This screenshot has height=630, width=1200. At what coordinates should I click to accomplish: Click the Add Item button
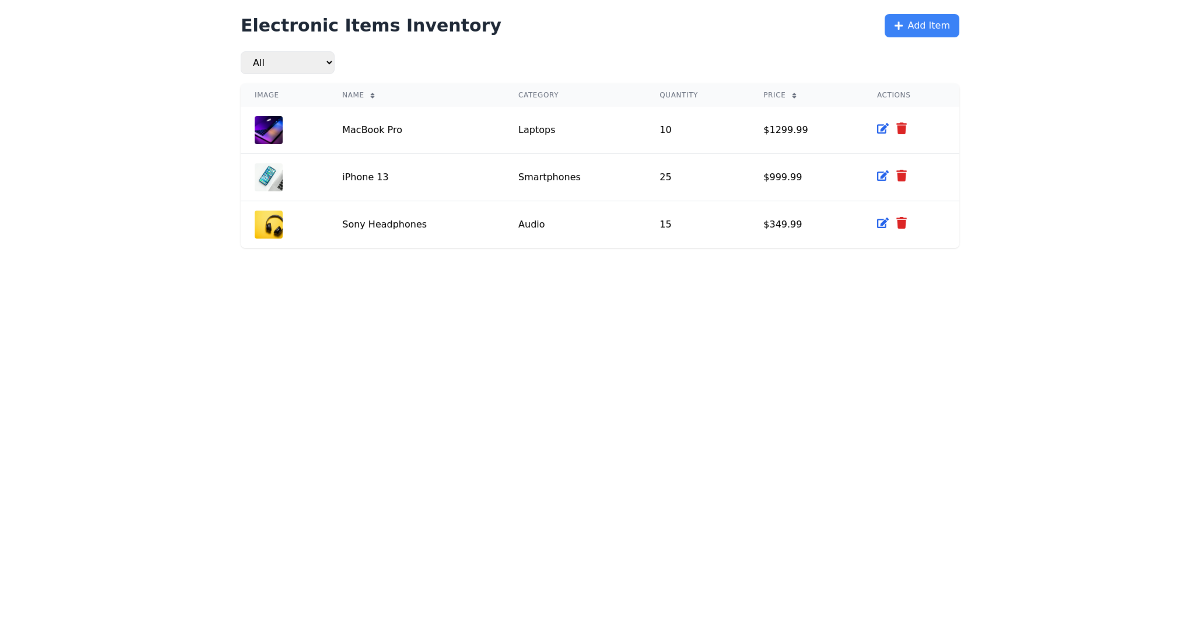point(921,25)
